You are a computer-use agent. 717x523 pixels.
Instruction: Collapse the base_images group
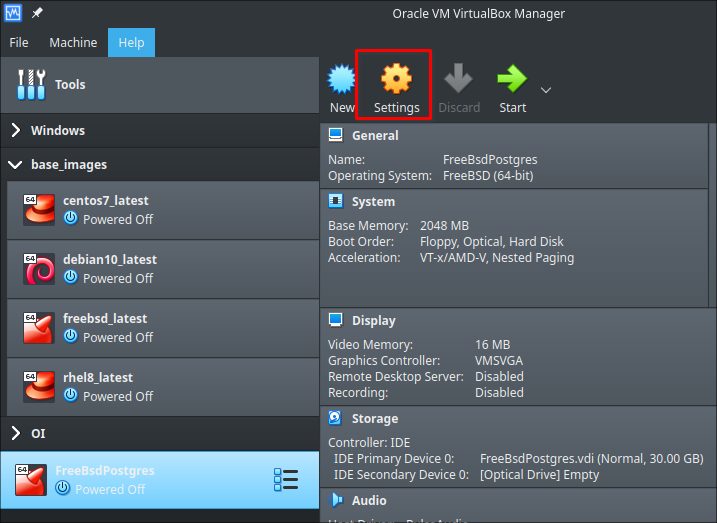16,165
